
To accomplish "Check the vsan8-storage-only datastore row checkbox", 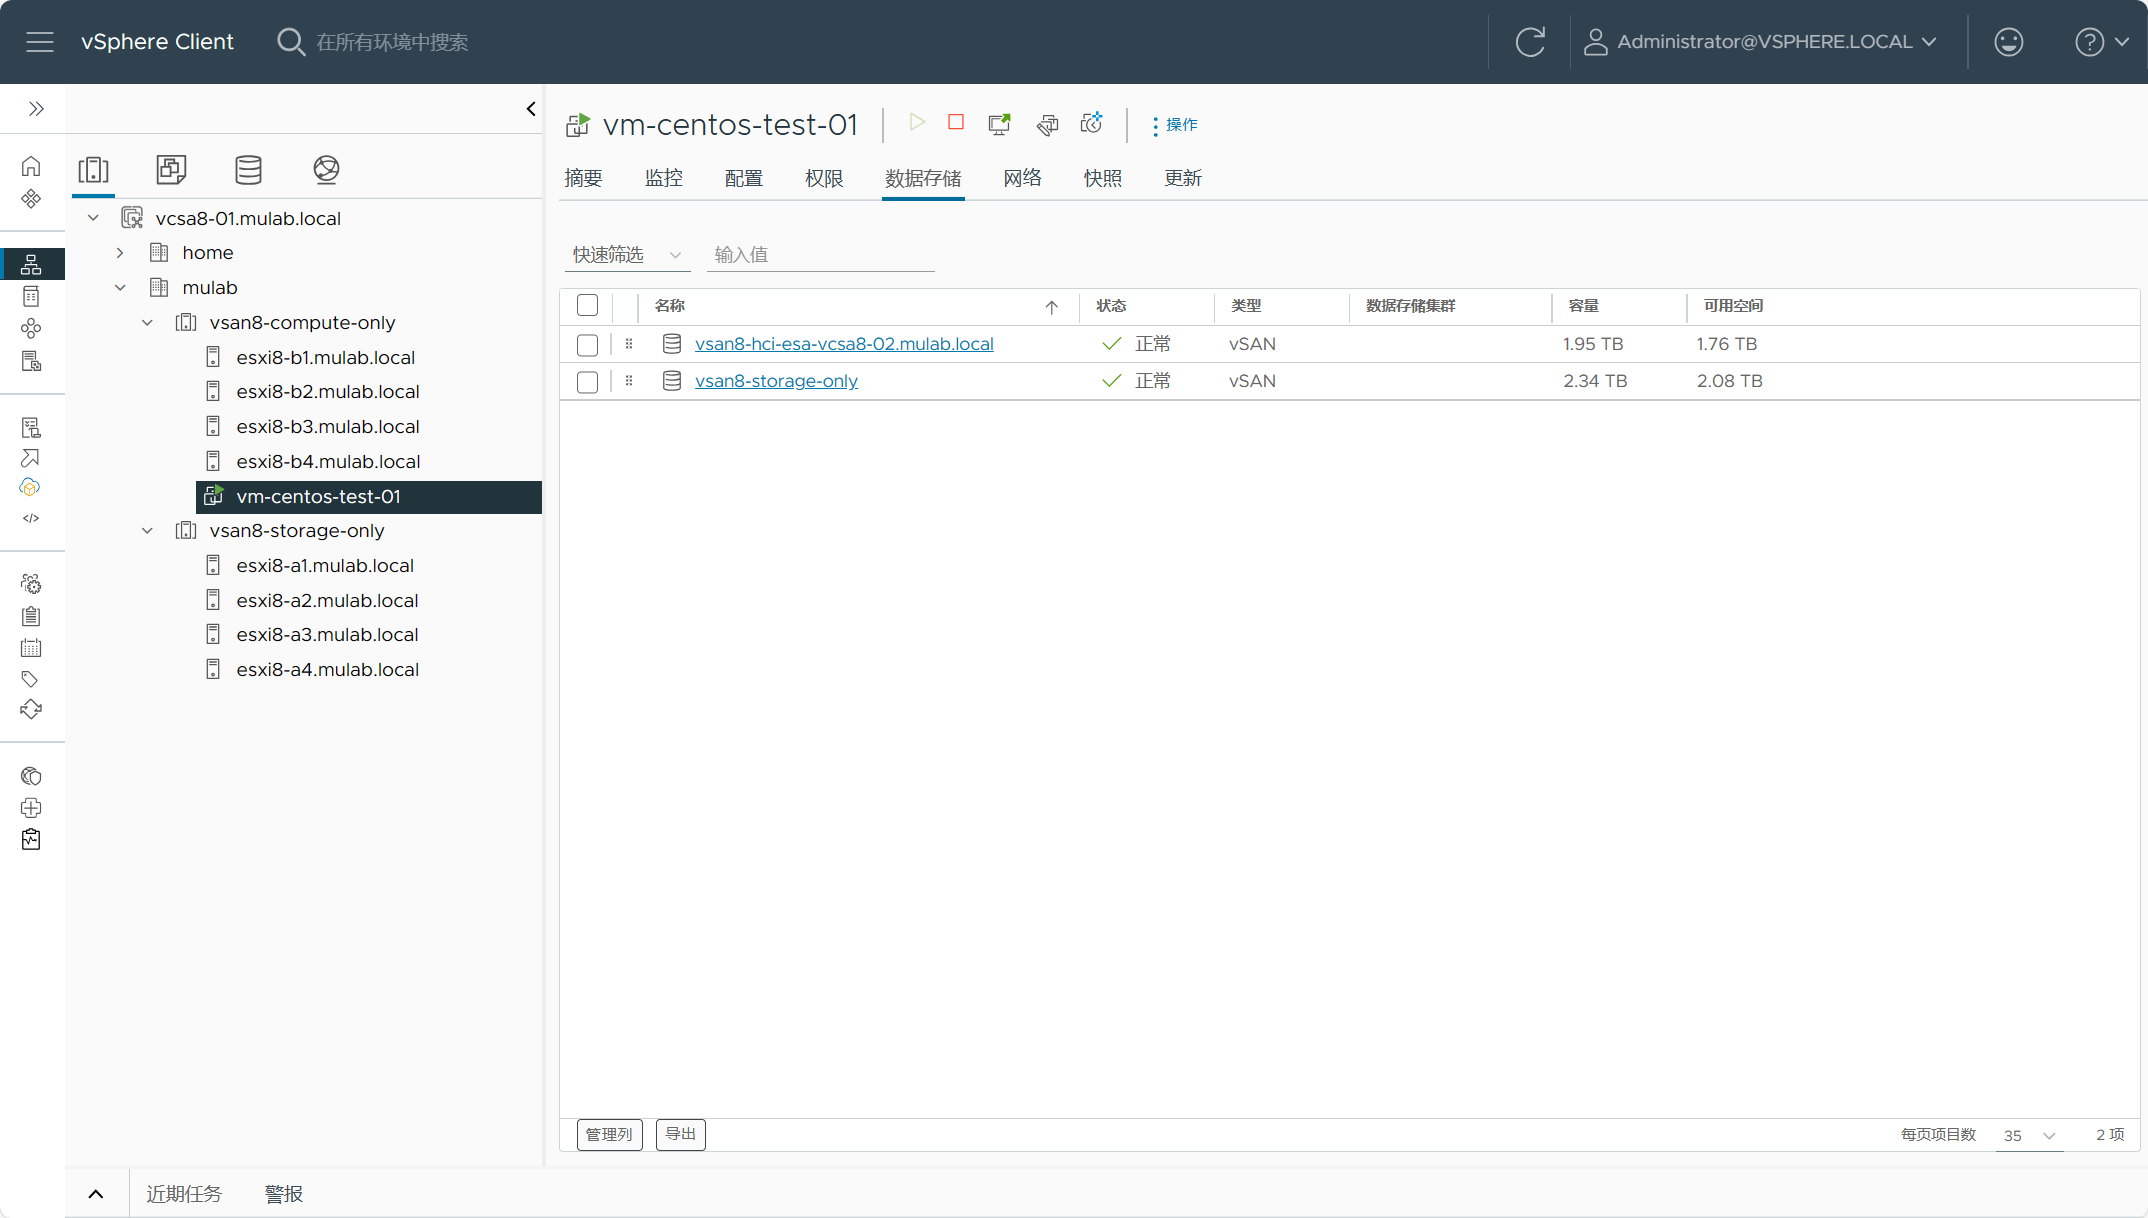I will [588, 382].
